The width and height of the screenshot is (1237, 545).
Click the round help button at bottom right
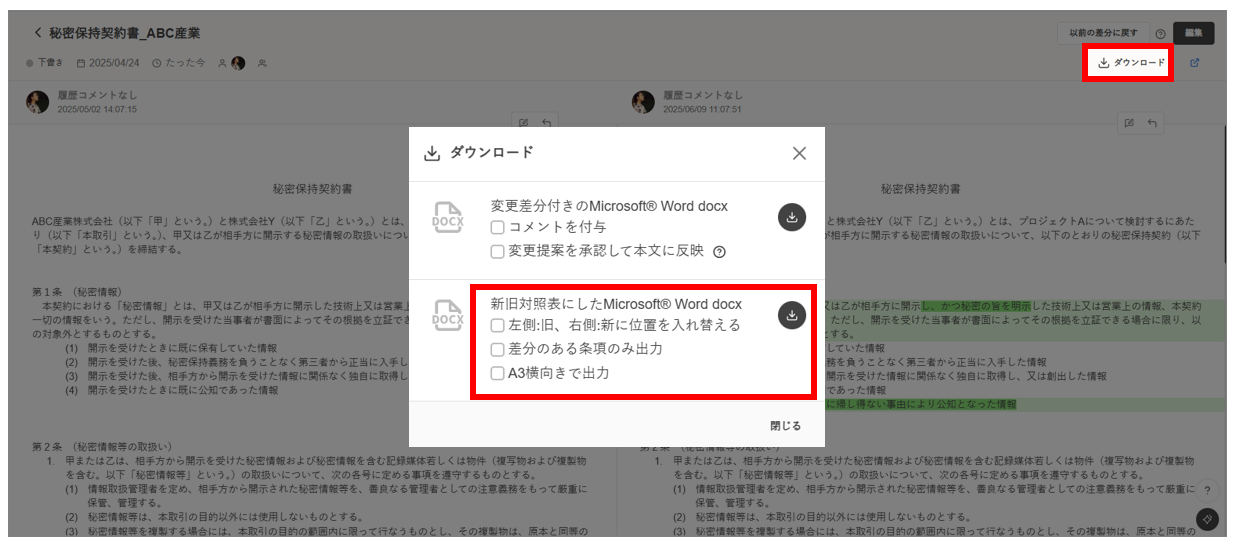(1207, 490)
